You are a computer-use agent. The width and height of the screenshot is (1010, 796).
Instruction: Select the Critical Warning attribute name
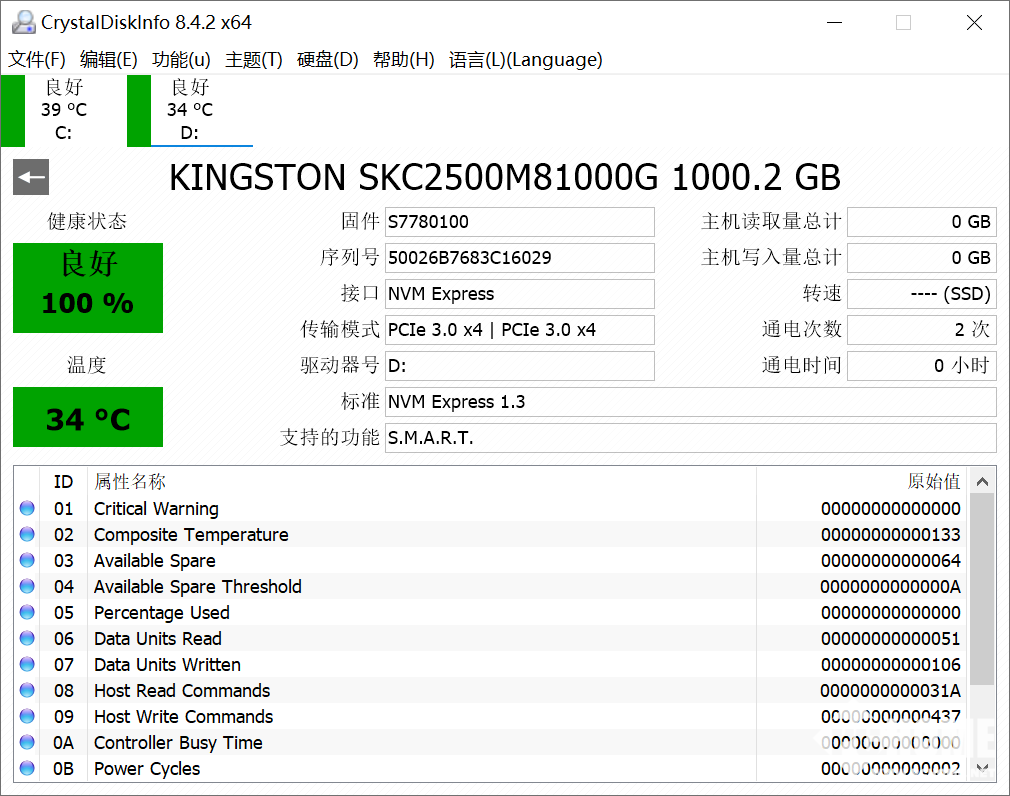pyautogui.click(x=157, y=508)
